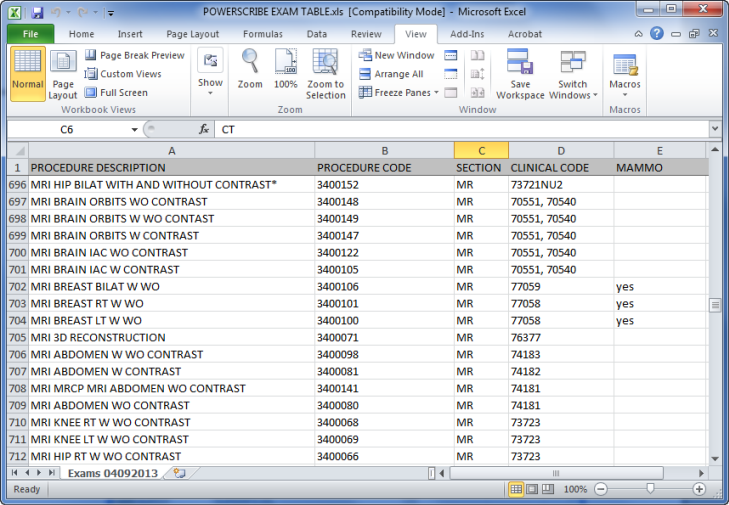
Task: Open the File tab
Action: 31,34
